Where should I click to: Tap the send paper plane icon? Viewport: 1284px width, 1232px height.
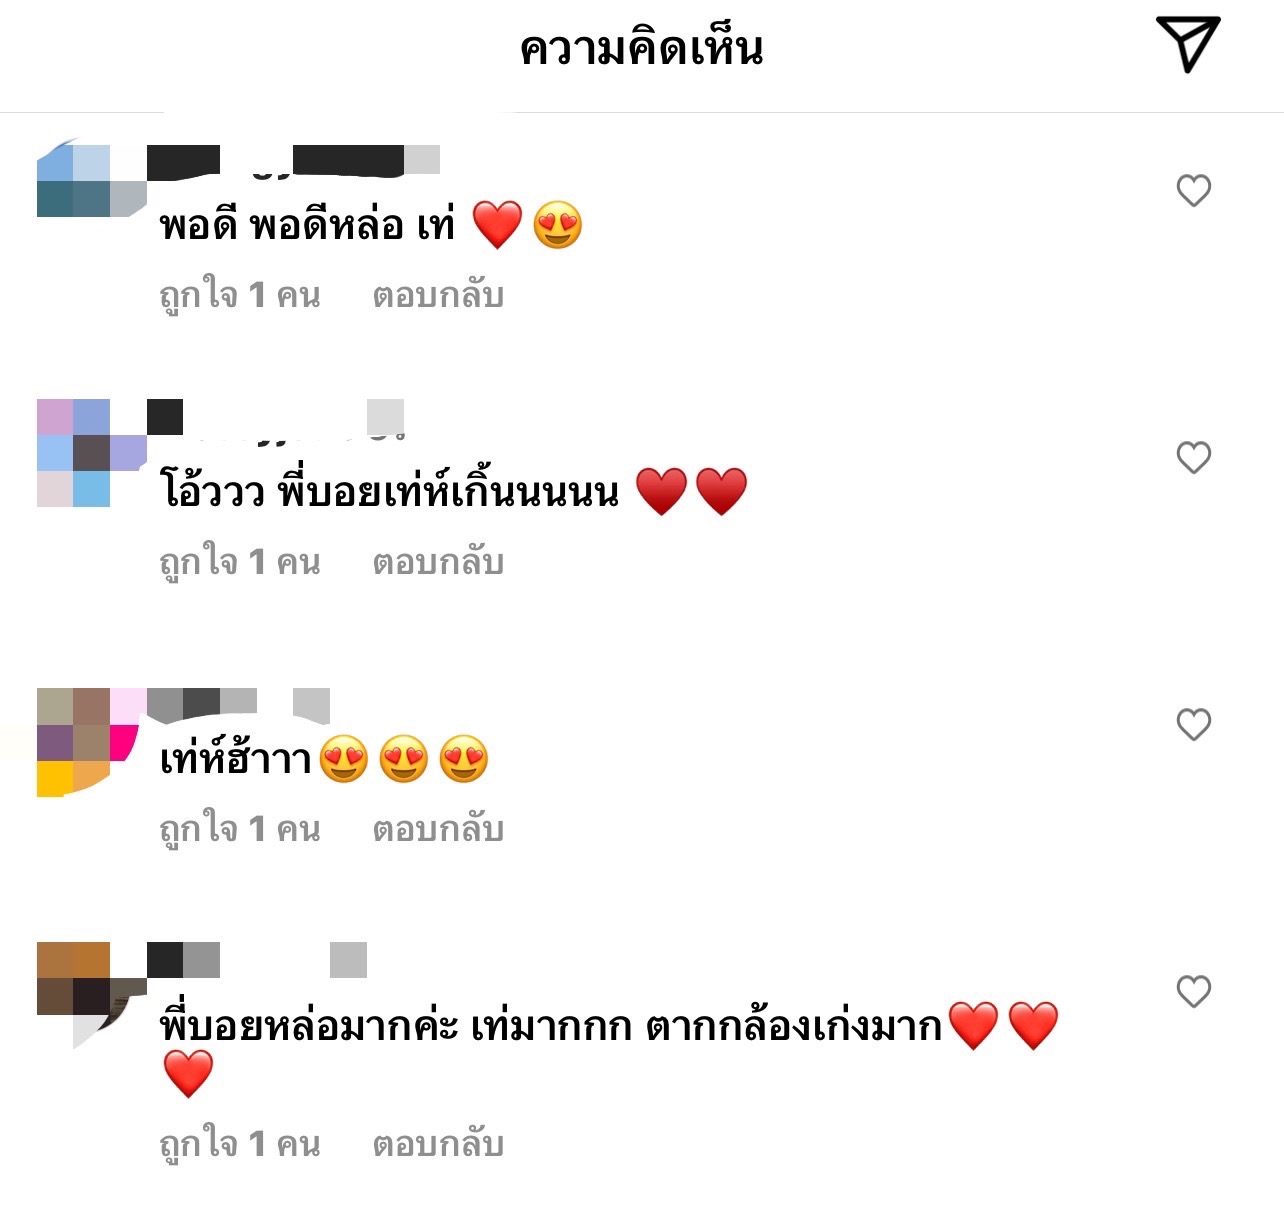1188,44
